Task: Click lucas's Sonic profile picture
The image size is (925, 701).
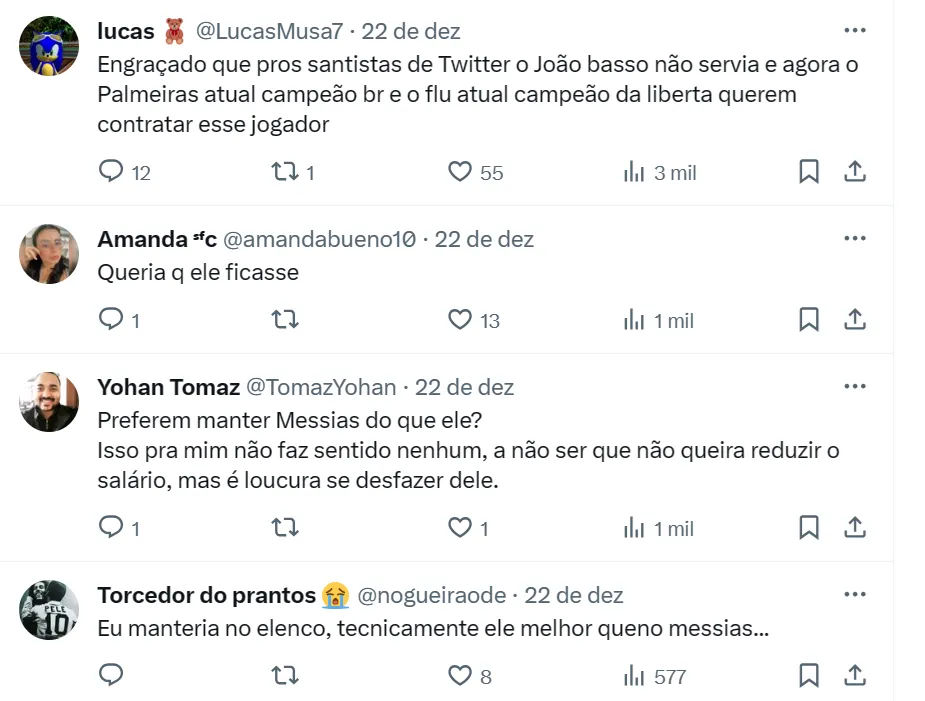Action: pyautogui.click(x=49, y=46)
